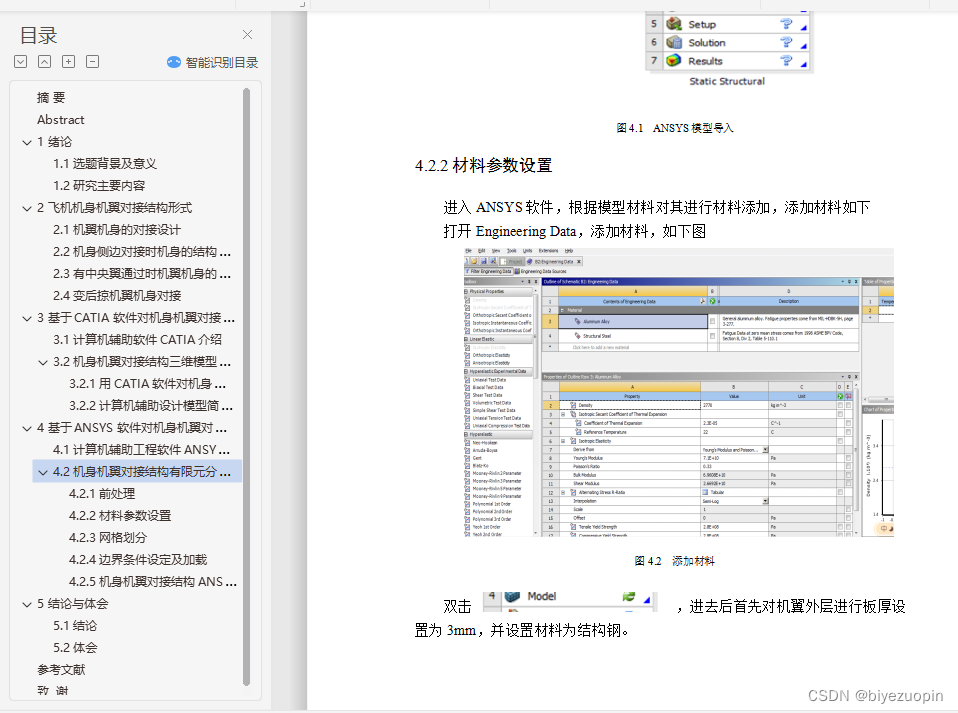Viewport: 958px width, 713px height.
Task: Collapse chapter 2 飞机机身机翼对接结构形式
Action: click(27, 207)
